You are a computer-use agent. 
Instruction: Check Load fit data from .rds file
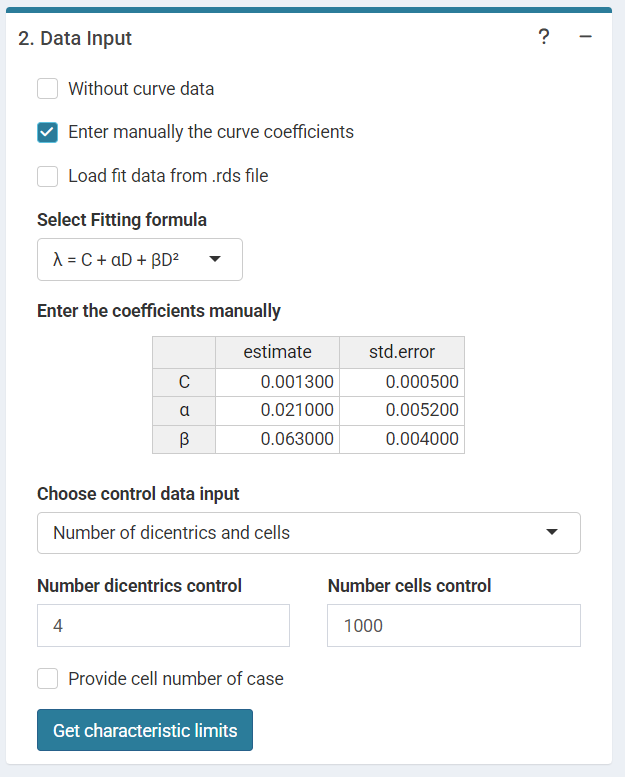48,176
